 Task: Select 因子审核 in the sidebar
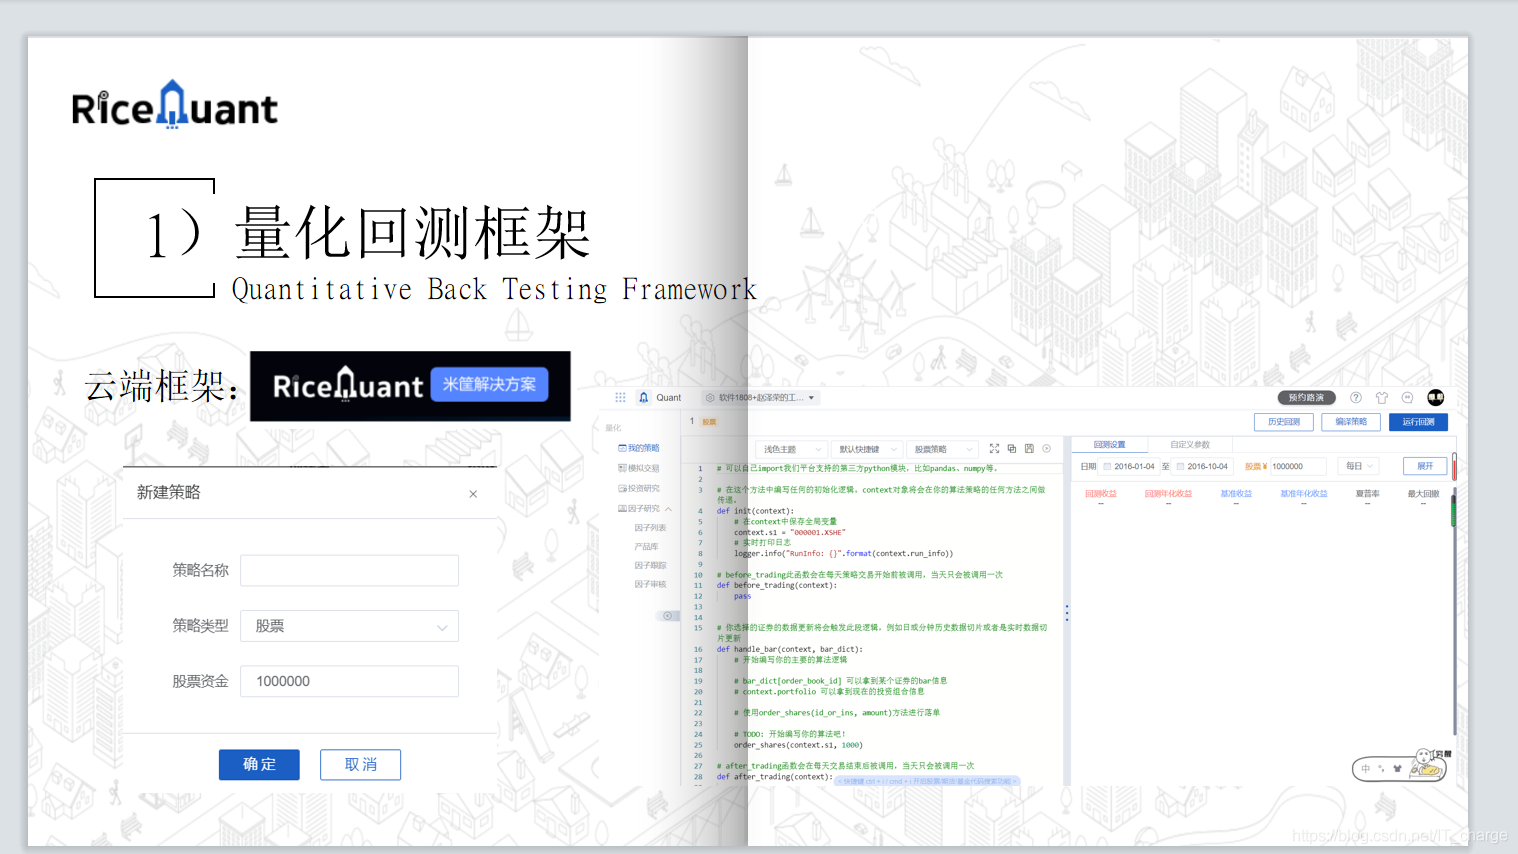point(650,584)
